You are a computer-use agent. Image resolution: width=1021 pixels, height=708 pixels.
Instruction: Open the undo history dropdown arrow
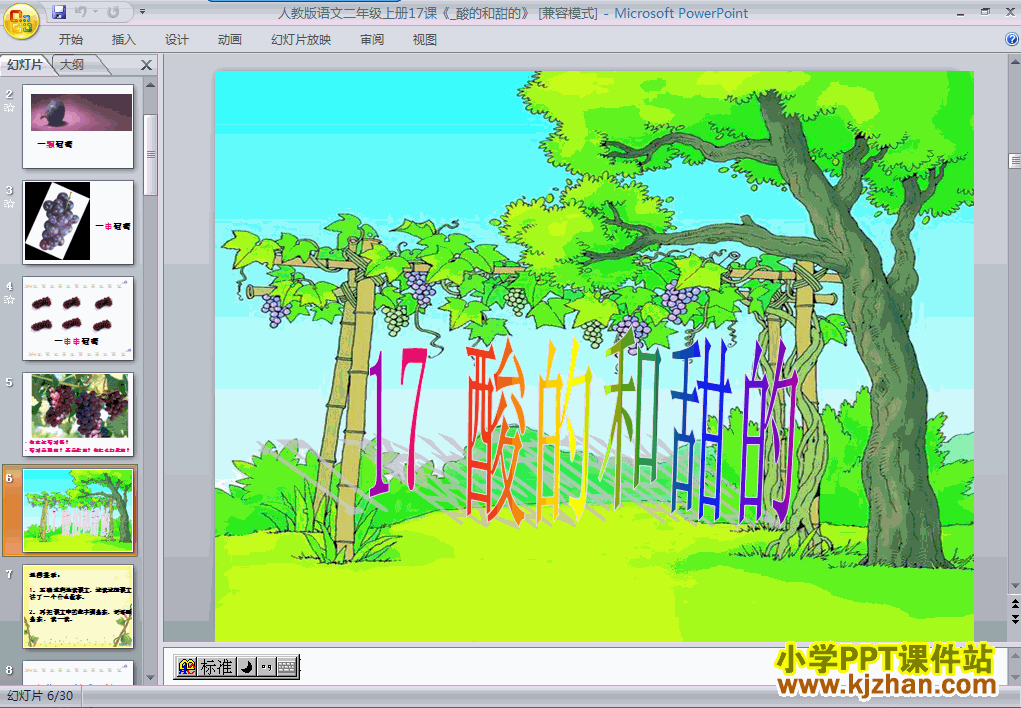95,12
